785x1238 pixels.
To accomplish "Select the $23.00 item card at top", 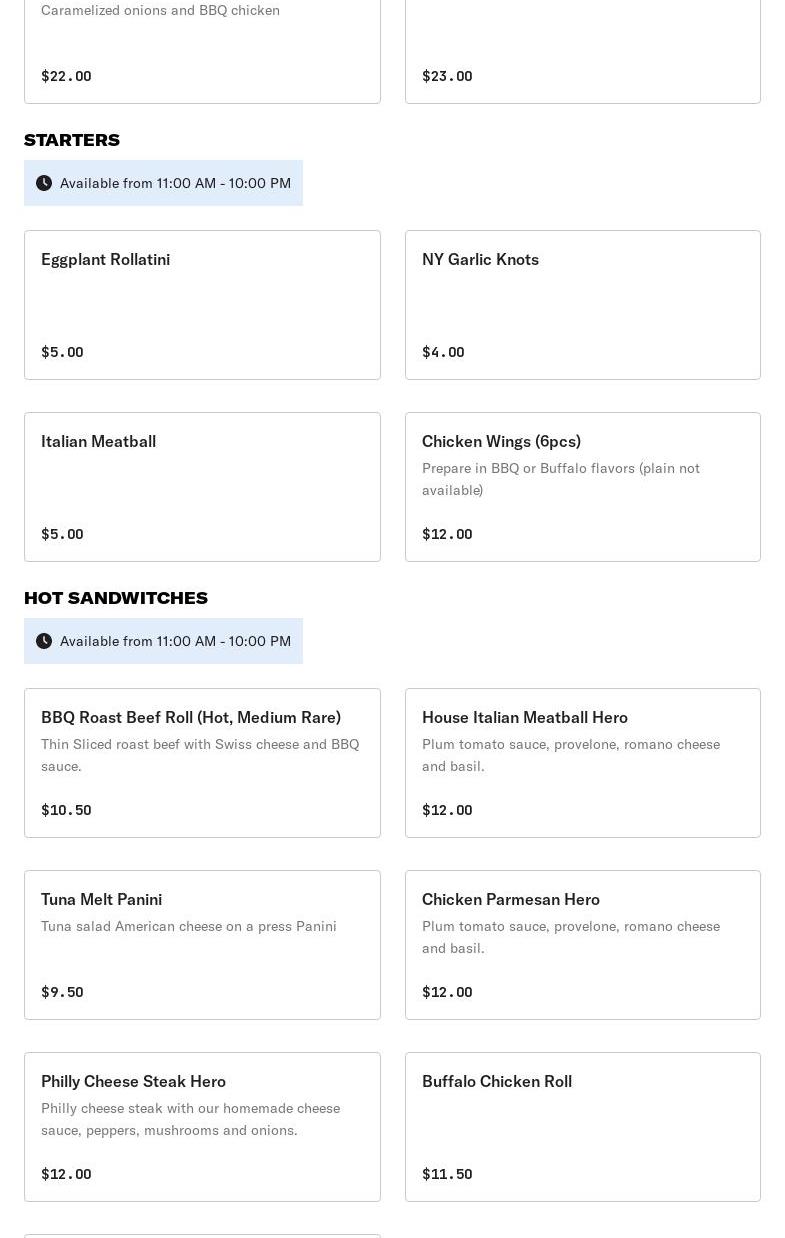I will [582, 50].
